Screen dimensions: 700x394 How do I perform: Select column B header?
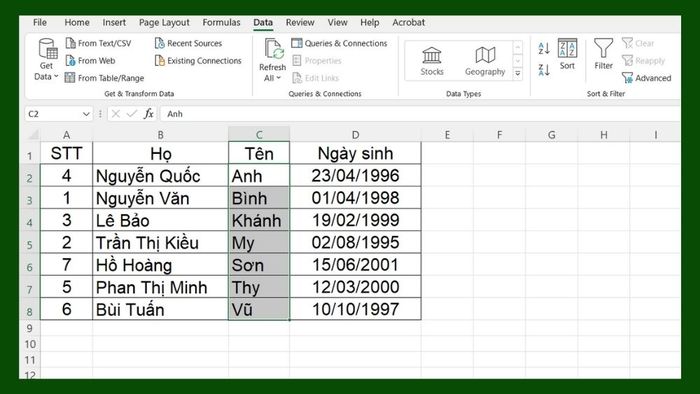[x=160, y=134]
